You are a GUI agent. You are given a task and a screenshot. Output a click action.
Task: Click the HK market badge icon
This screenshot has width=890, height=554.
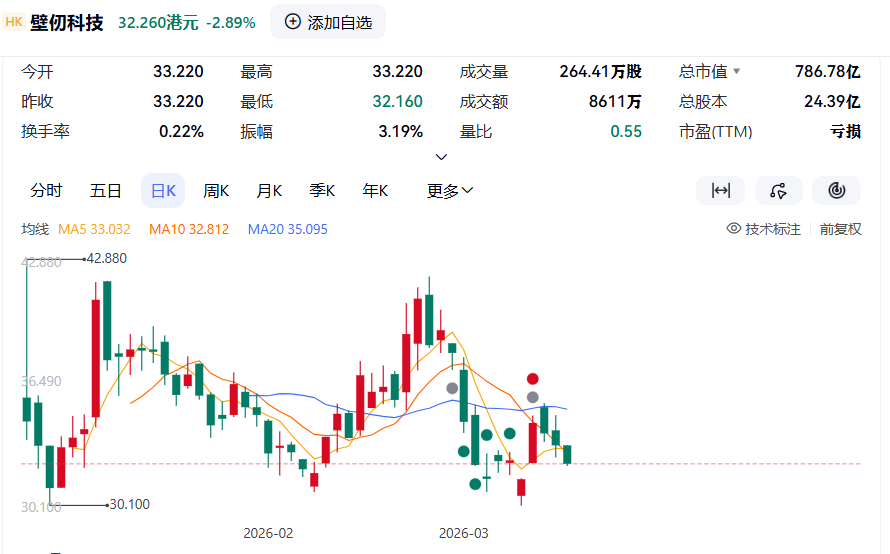pos(14,22)
